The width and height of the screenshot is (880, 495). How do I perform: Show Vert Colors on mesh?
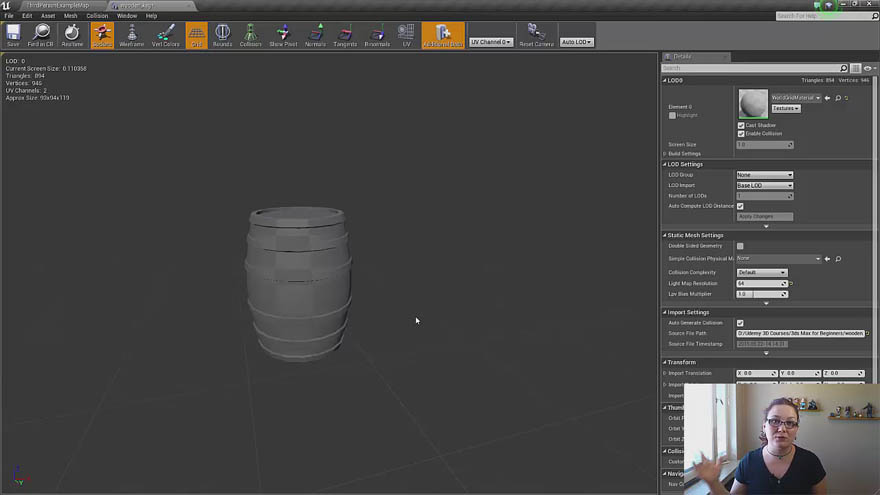pyautogui.click(x=166, y=35)
